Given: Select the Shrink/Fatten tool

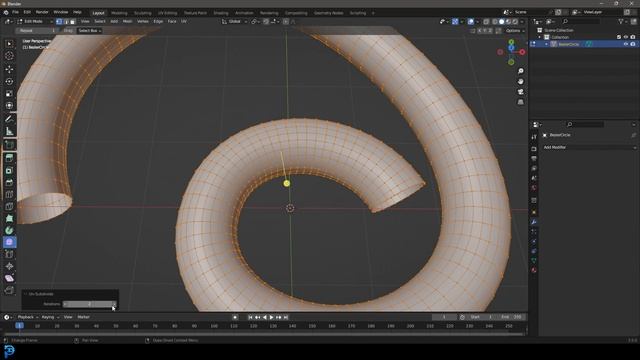Looking at the screenshot, I should [x=9, y=266].
